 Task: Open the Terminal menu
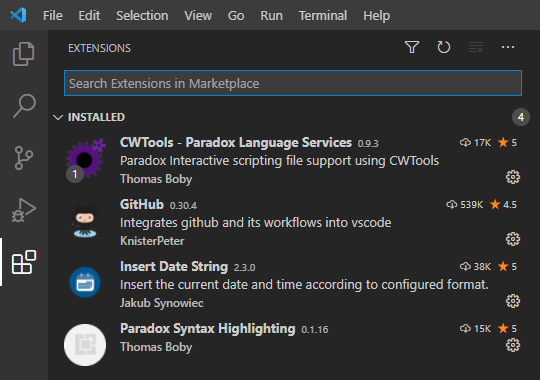pos(323,16)
